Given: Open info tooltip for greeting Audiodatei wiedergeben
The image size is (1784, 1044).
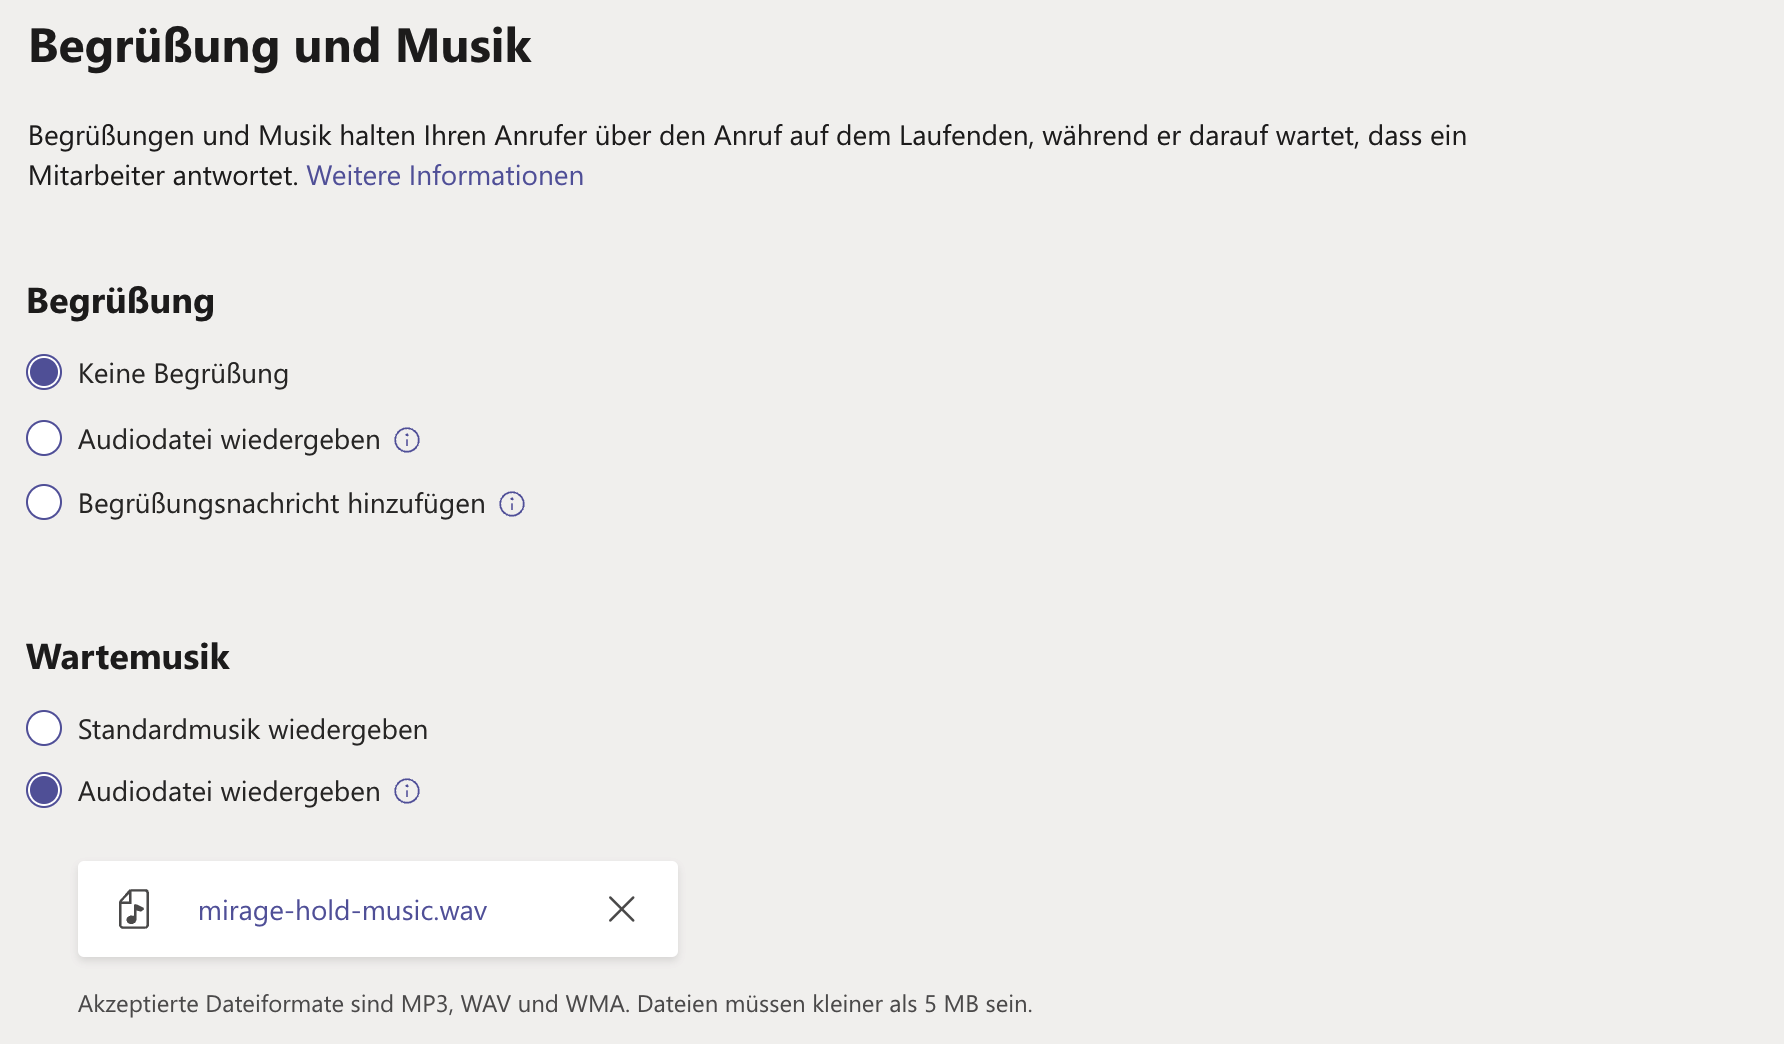Looking at the screenshot, I should tap(407, 440).
